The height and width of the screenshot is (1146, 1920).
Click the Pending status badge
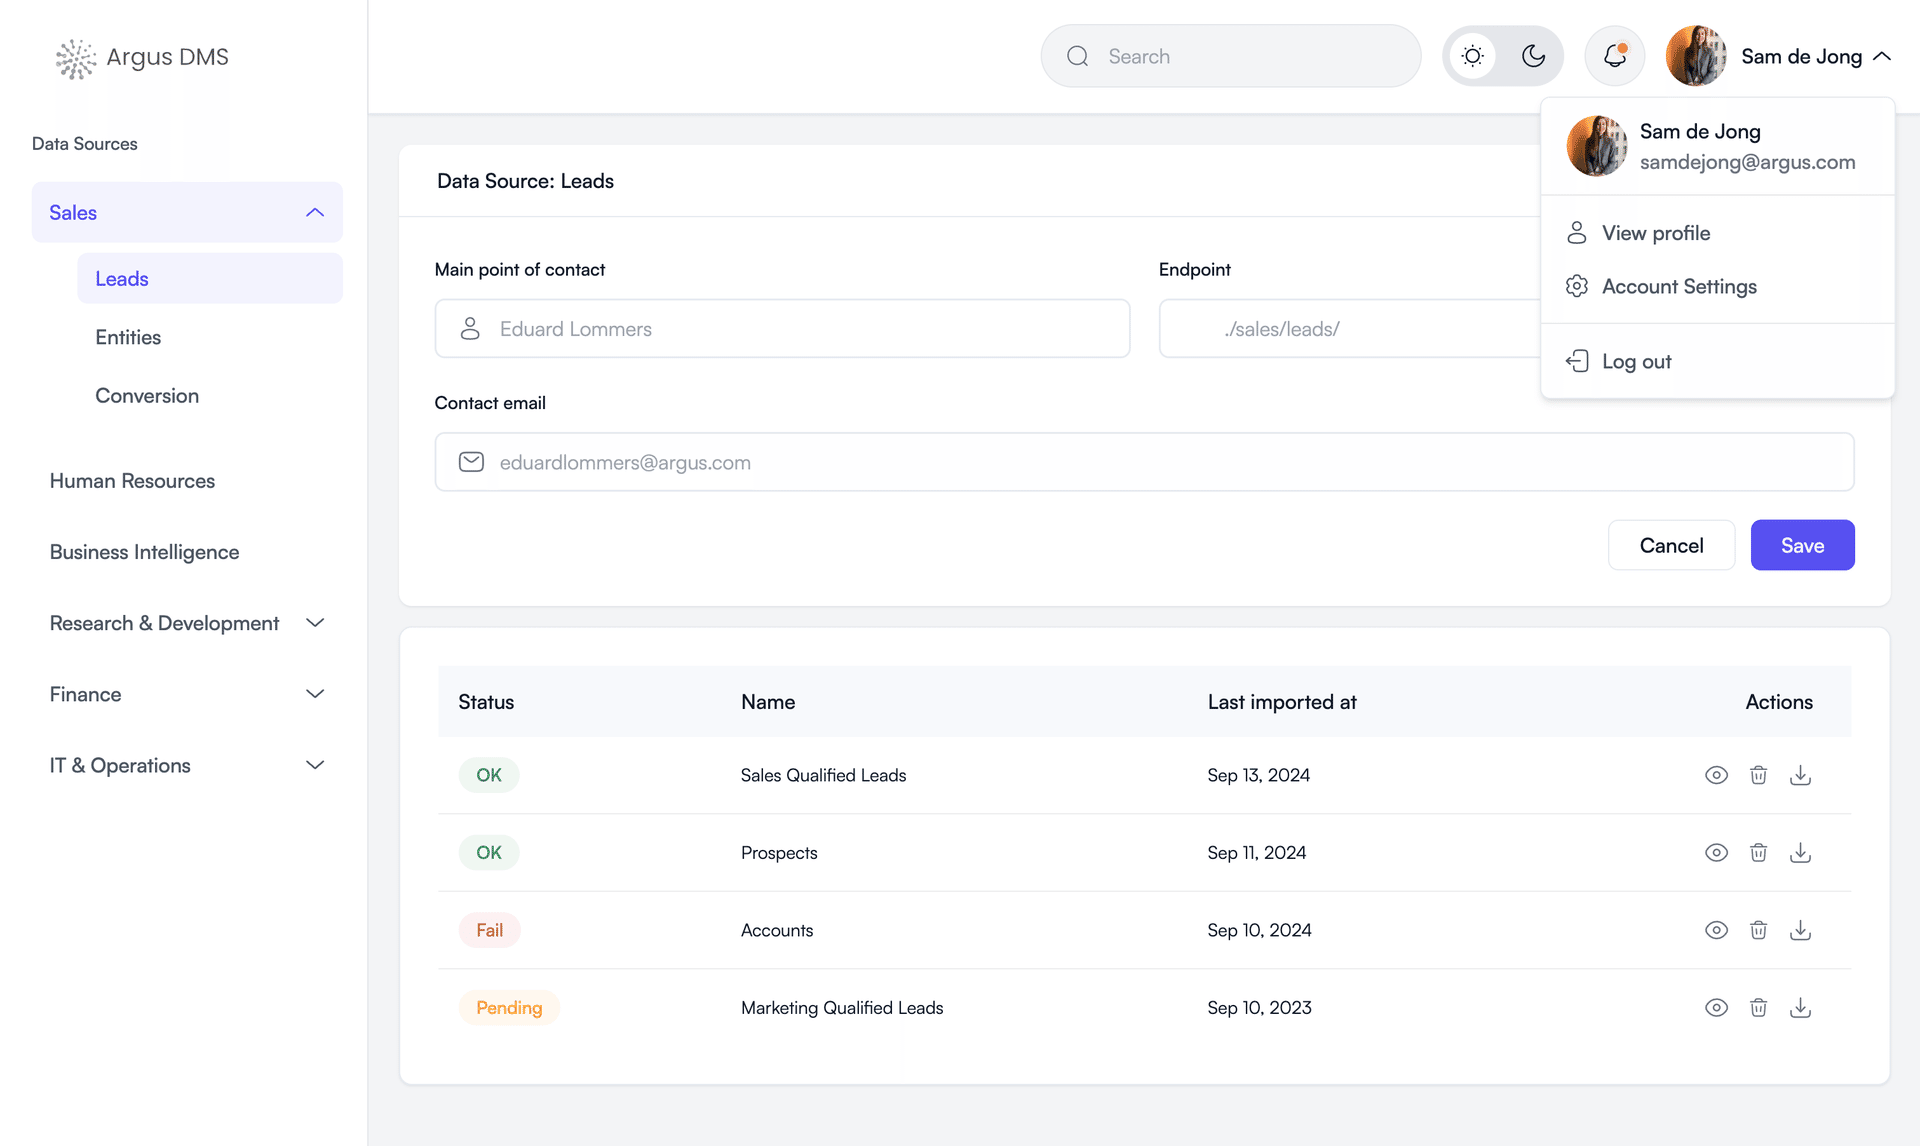(509, 1007)
